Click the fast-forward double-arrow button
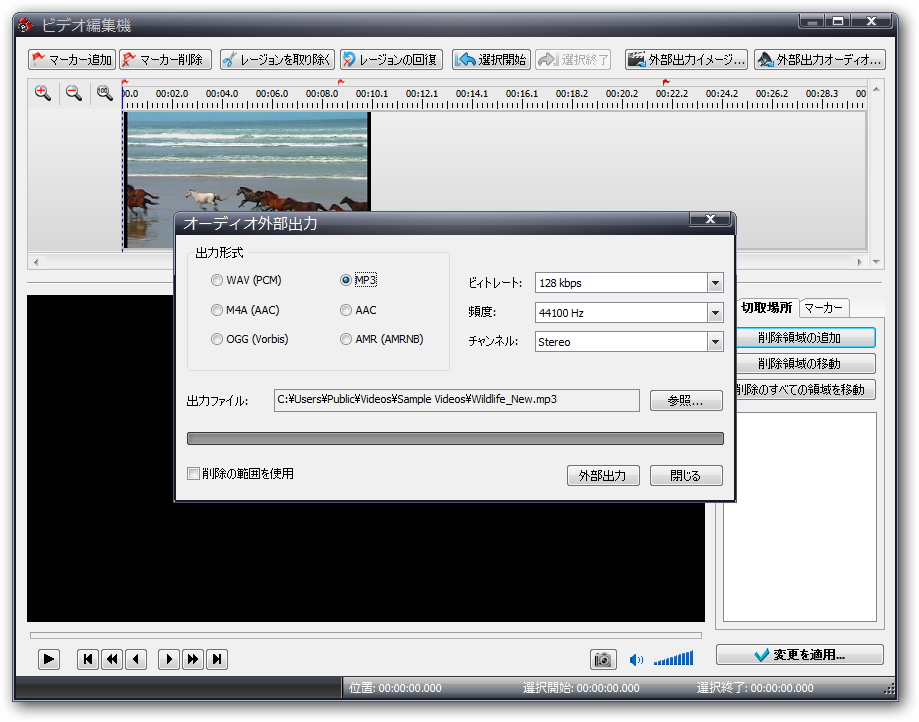This screenshot has width=919, height=722. click(x=193, y=659)
